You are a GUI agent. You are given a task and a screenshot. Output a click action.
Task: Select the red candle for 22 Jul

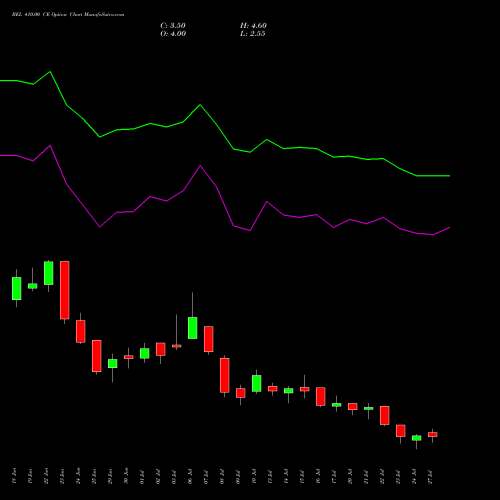(x=385, y=415)
